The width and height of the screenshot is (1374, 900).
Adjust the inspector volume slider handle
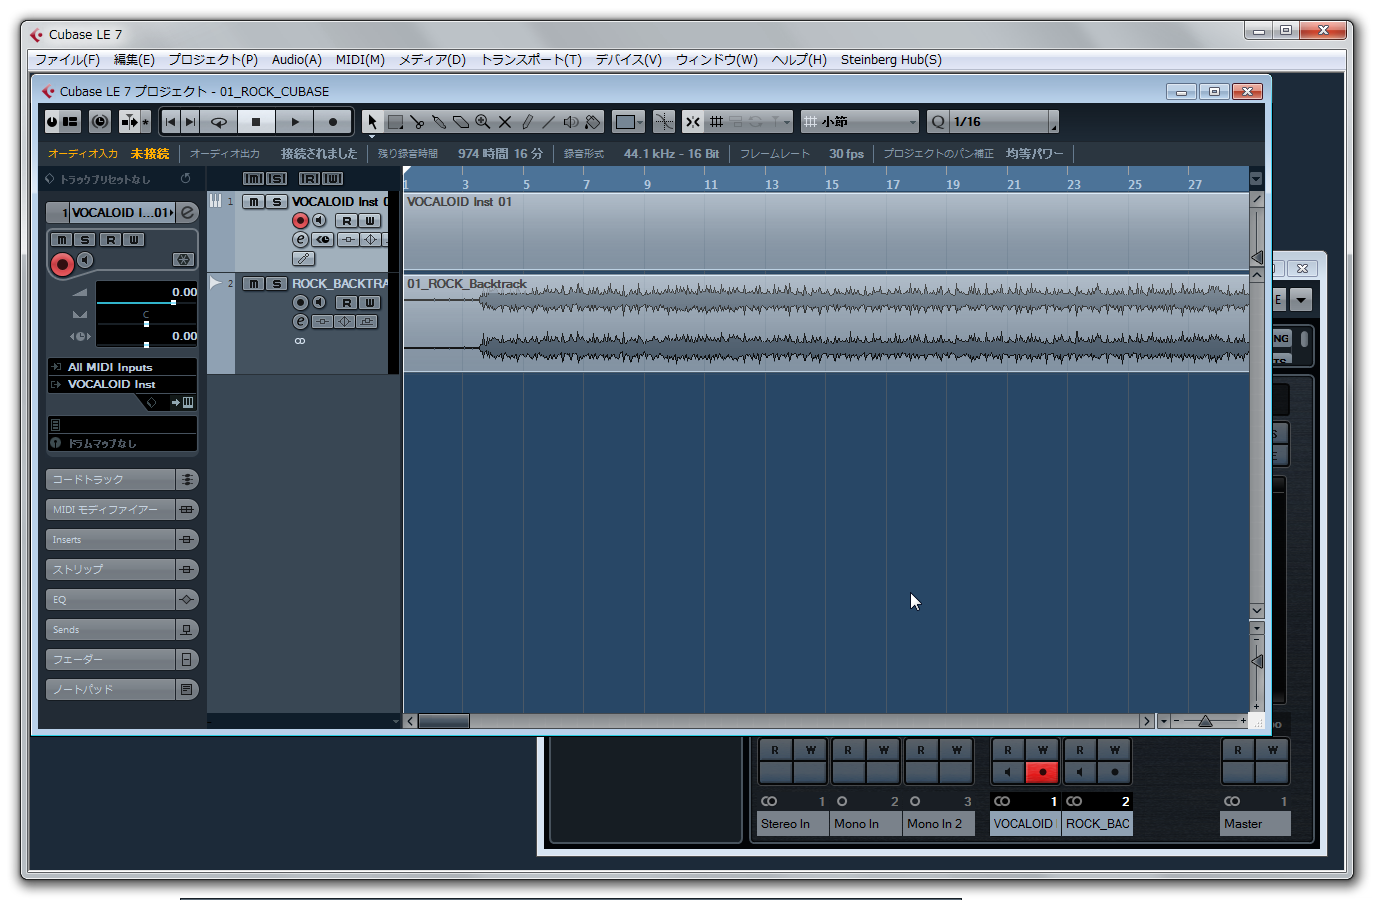coord(173,302)
